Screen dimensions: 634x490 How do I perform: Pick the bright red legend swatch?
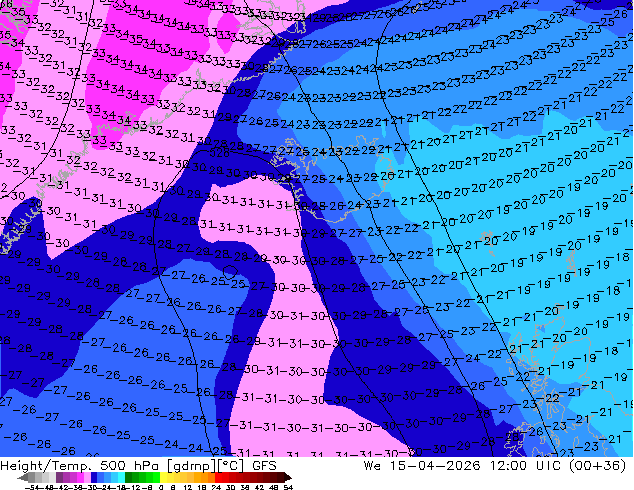218,477
